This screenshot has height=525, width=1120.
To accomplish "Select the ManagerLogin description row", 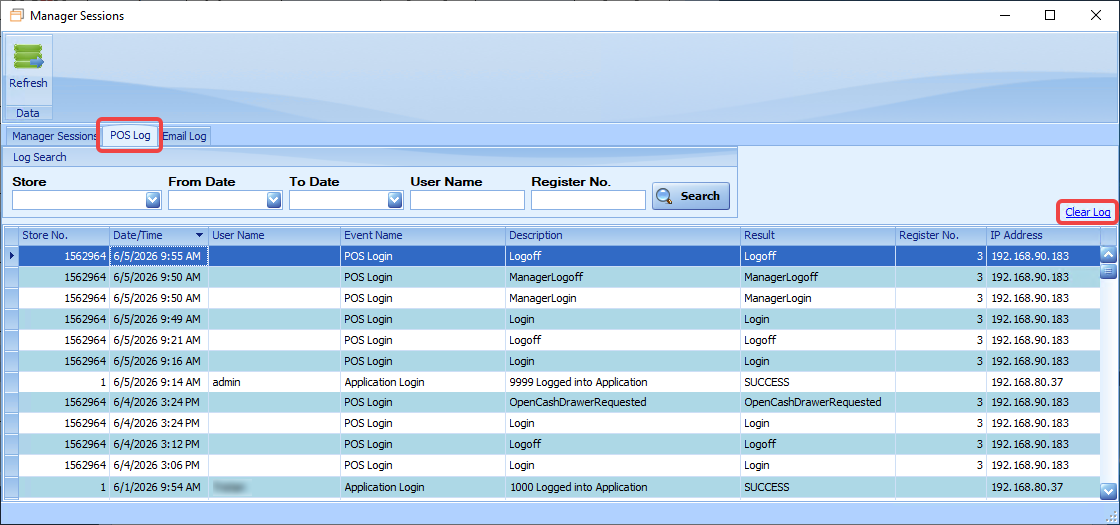I will pyautogui.click(x=559, y=298).
